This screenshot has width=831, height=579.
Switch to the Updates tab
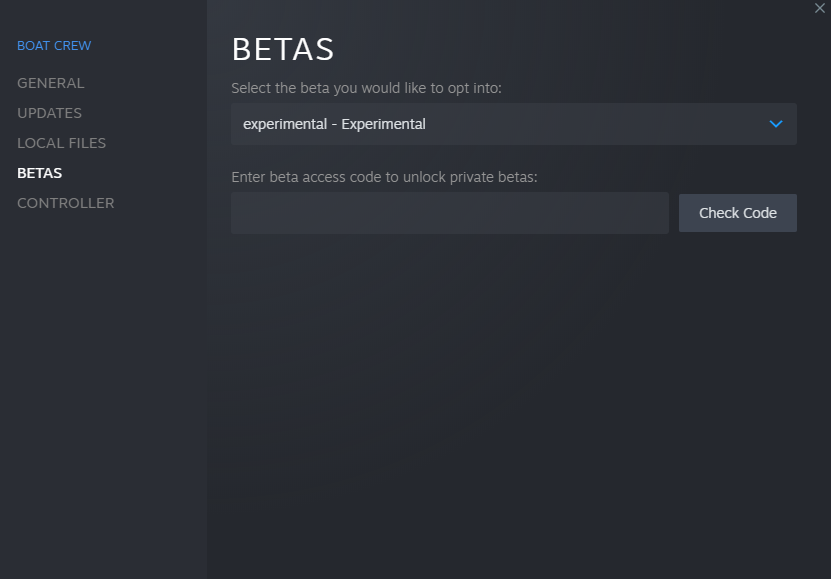point(50,113)
